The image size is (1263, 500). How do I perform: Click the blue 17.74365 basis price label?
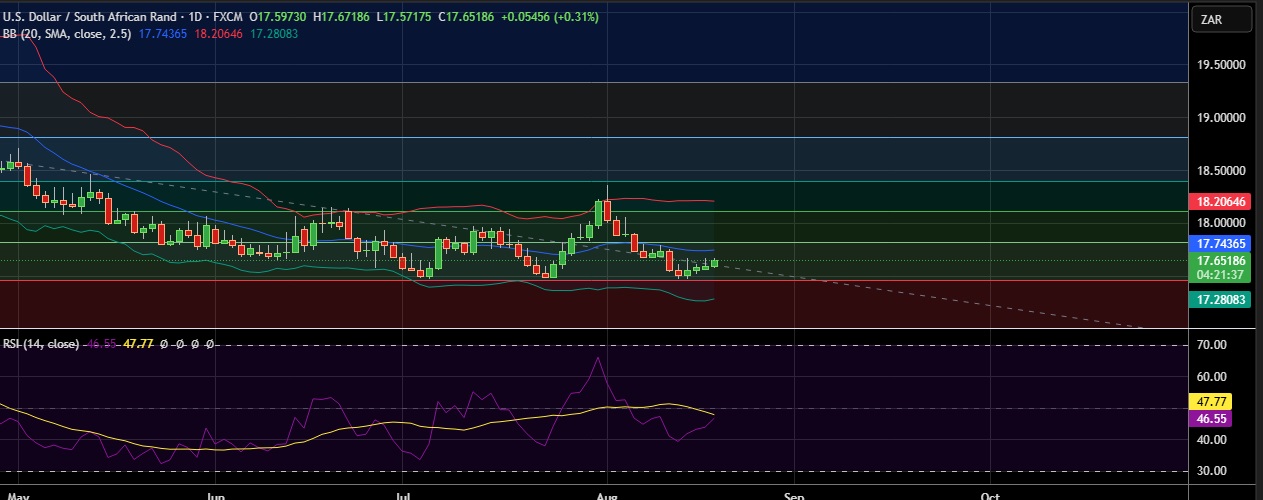(1221, 243)
